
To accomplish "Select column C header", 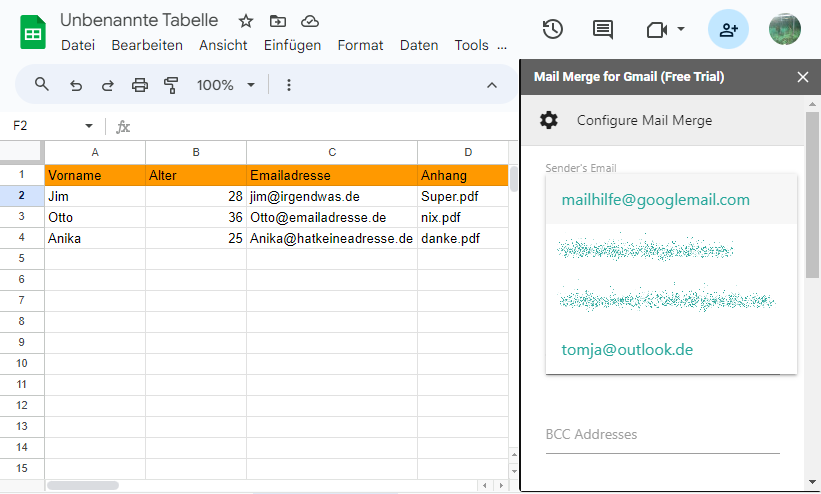I will pos(332,152).
